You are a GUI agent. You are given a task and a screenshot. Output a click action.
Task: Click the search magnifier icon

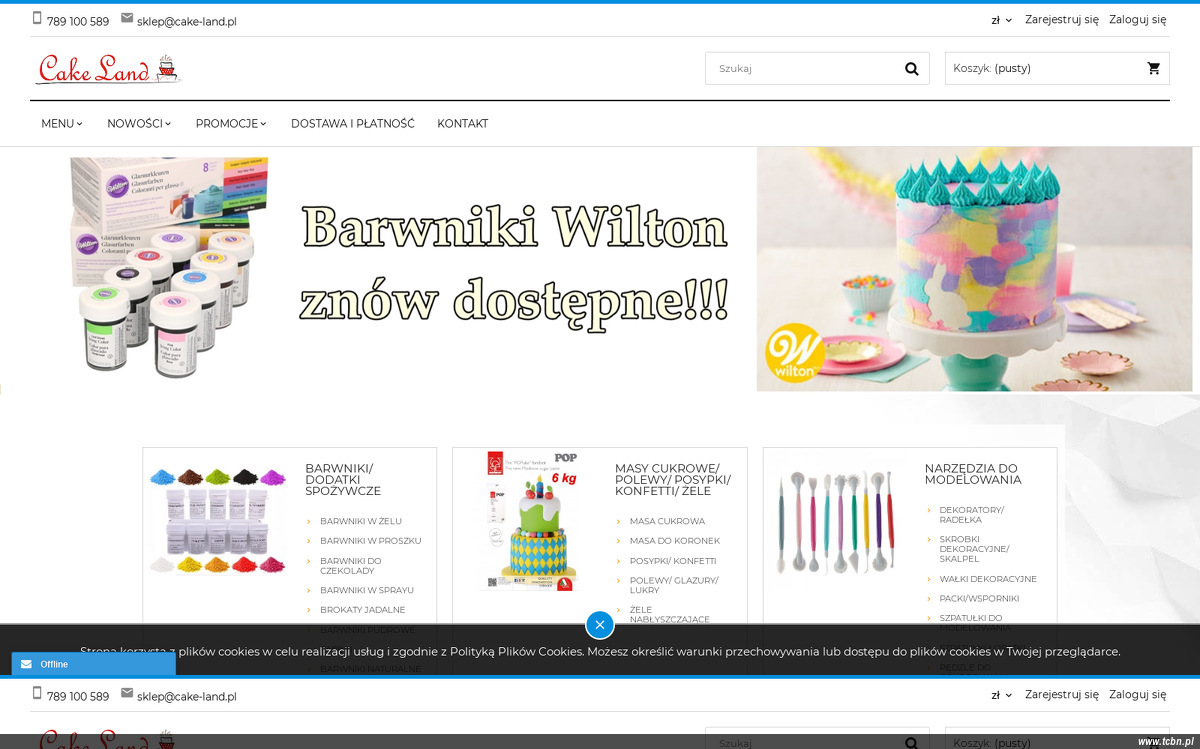click(x=911, y=69)
